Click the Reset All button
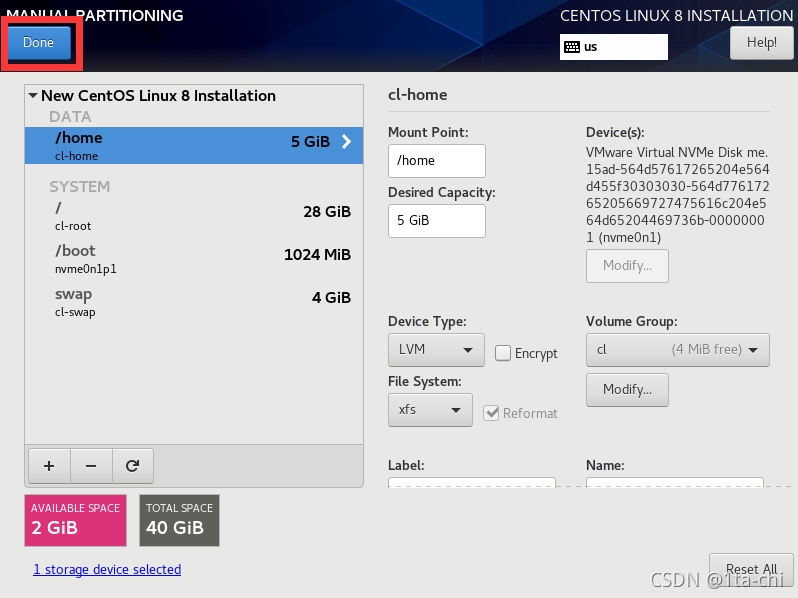 751,569
